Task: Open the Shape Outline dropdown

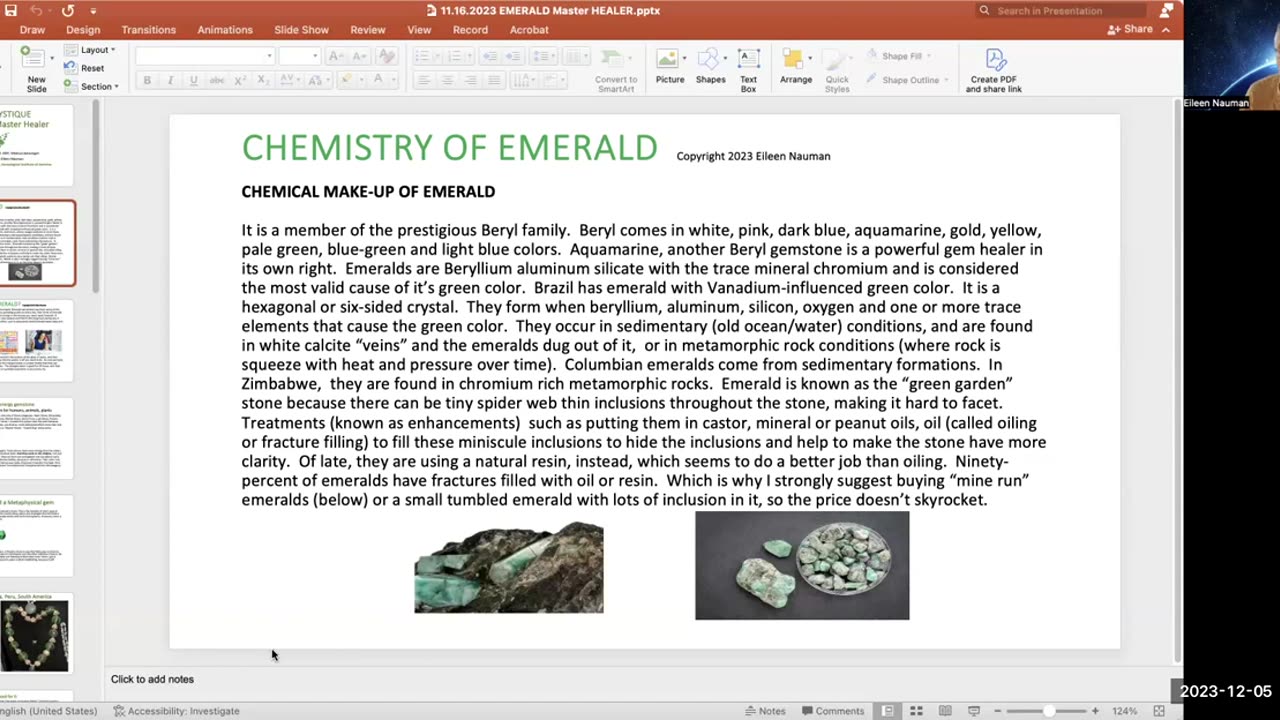Action: tap(906, 80)
